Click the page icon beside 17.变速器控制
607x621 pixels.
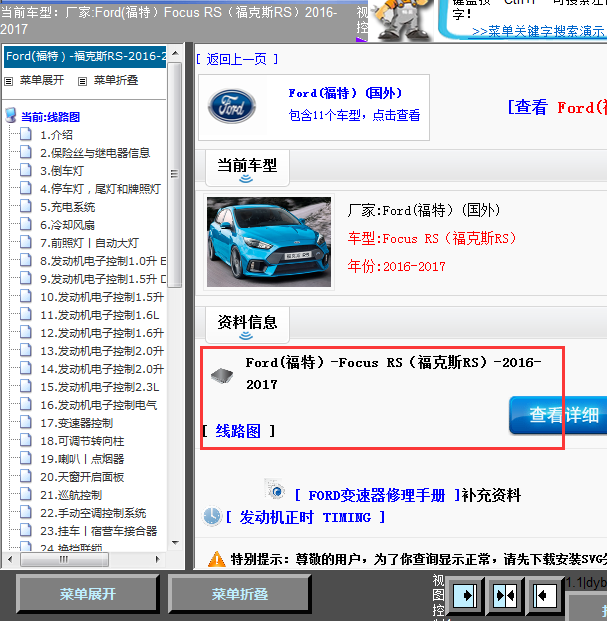(26, 422)
